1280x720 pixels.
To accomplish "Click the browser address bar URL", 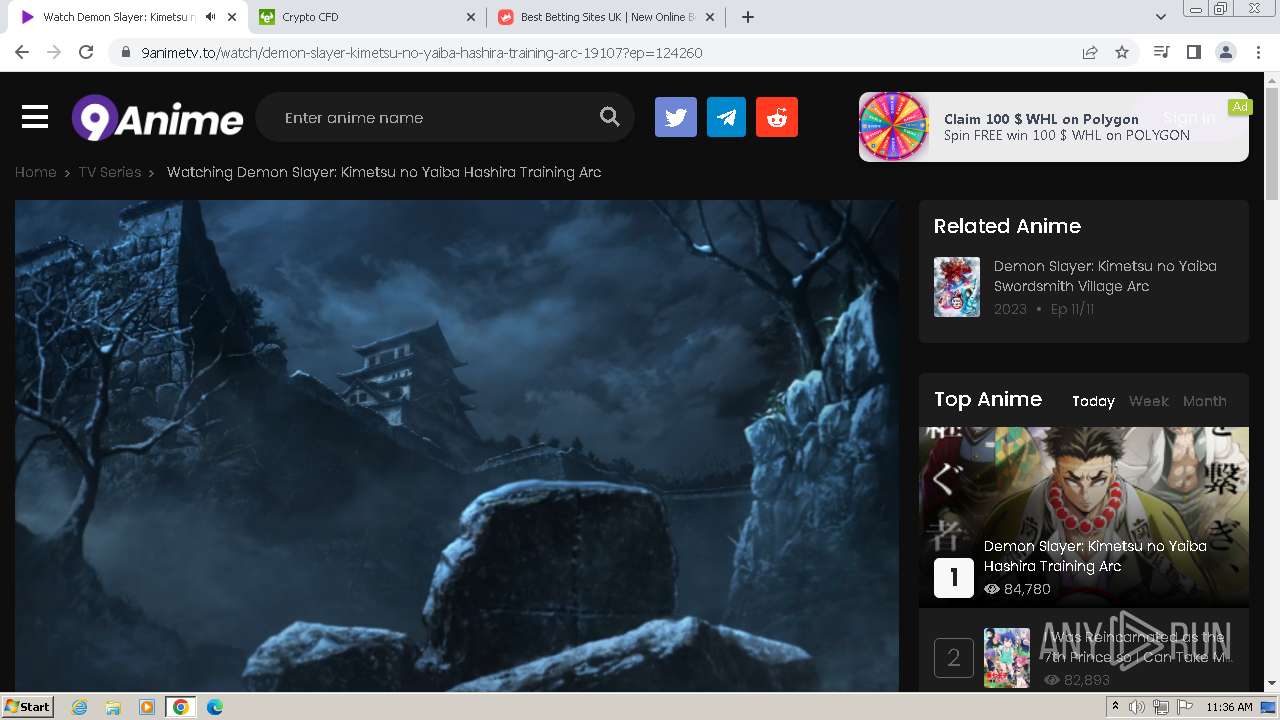I will click(x=422, y=53).
